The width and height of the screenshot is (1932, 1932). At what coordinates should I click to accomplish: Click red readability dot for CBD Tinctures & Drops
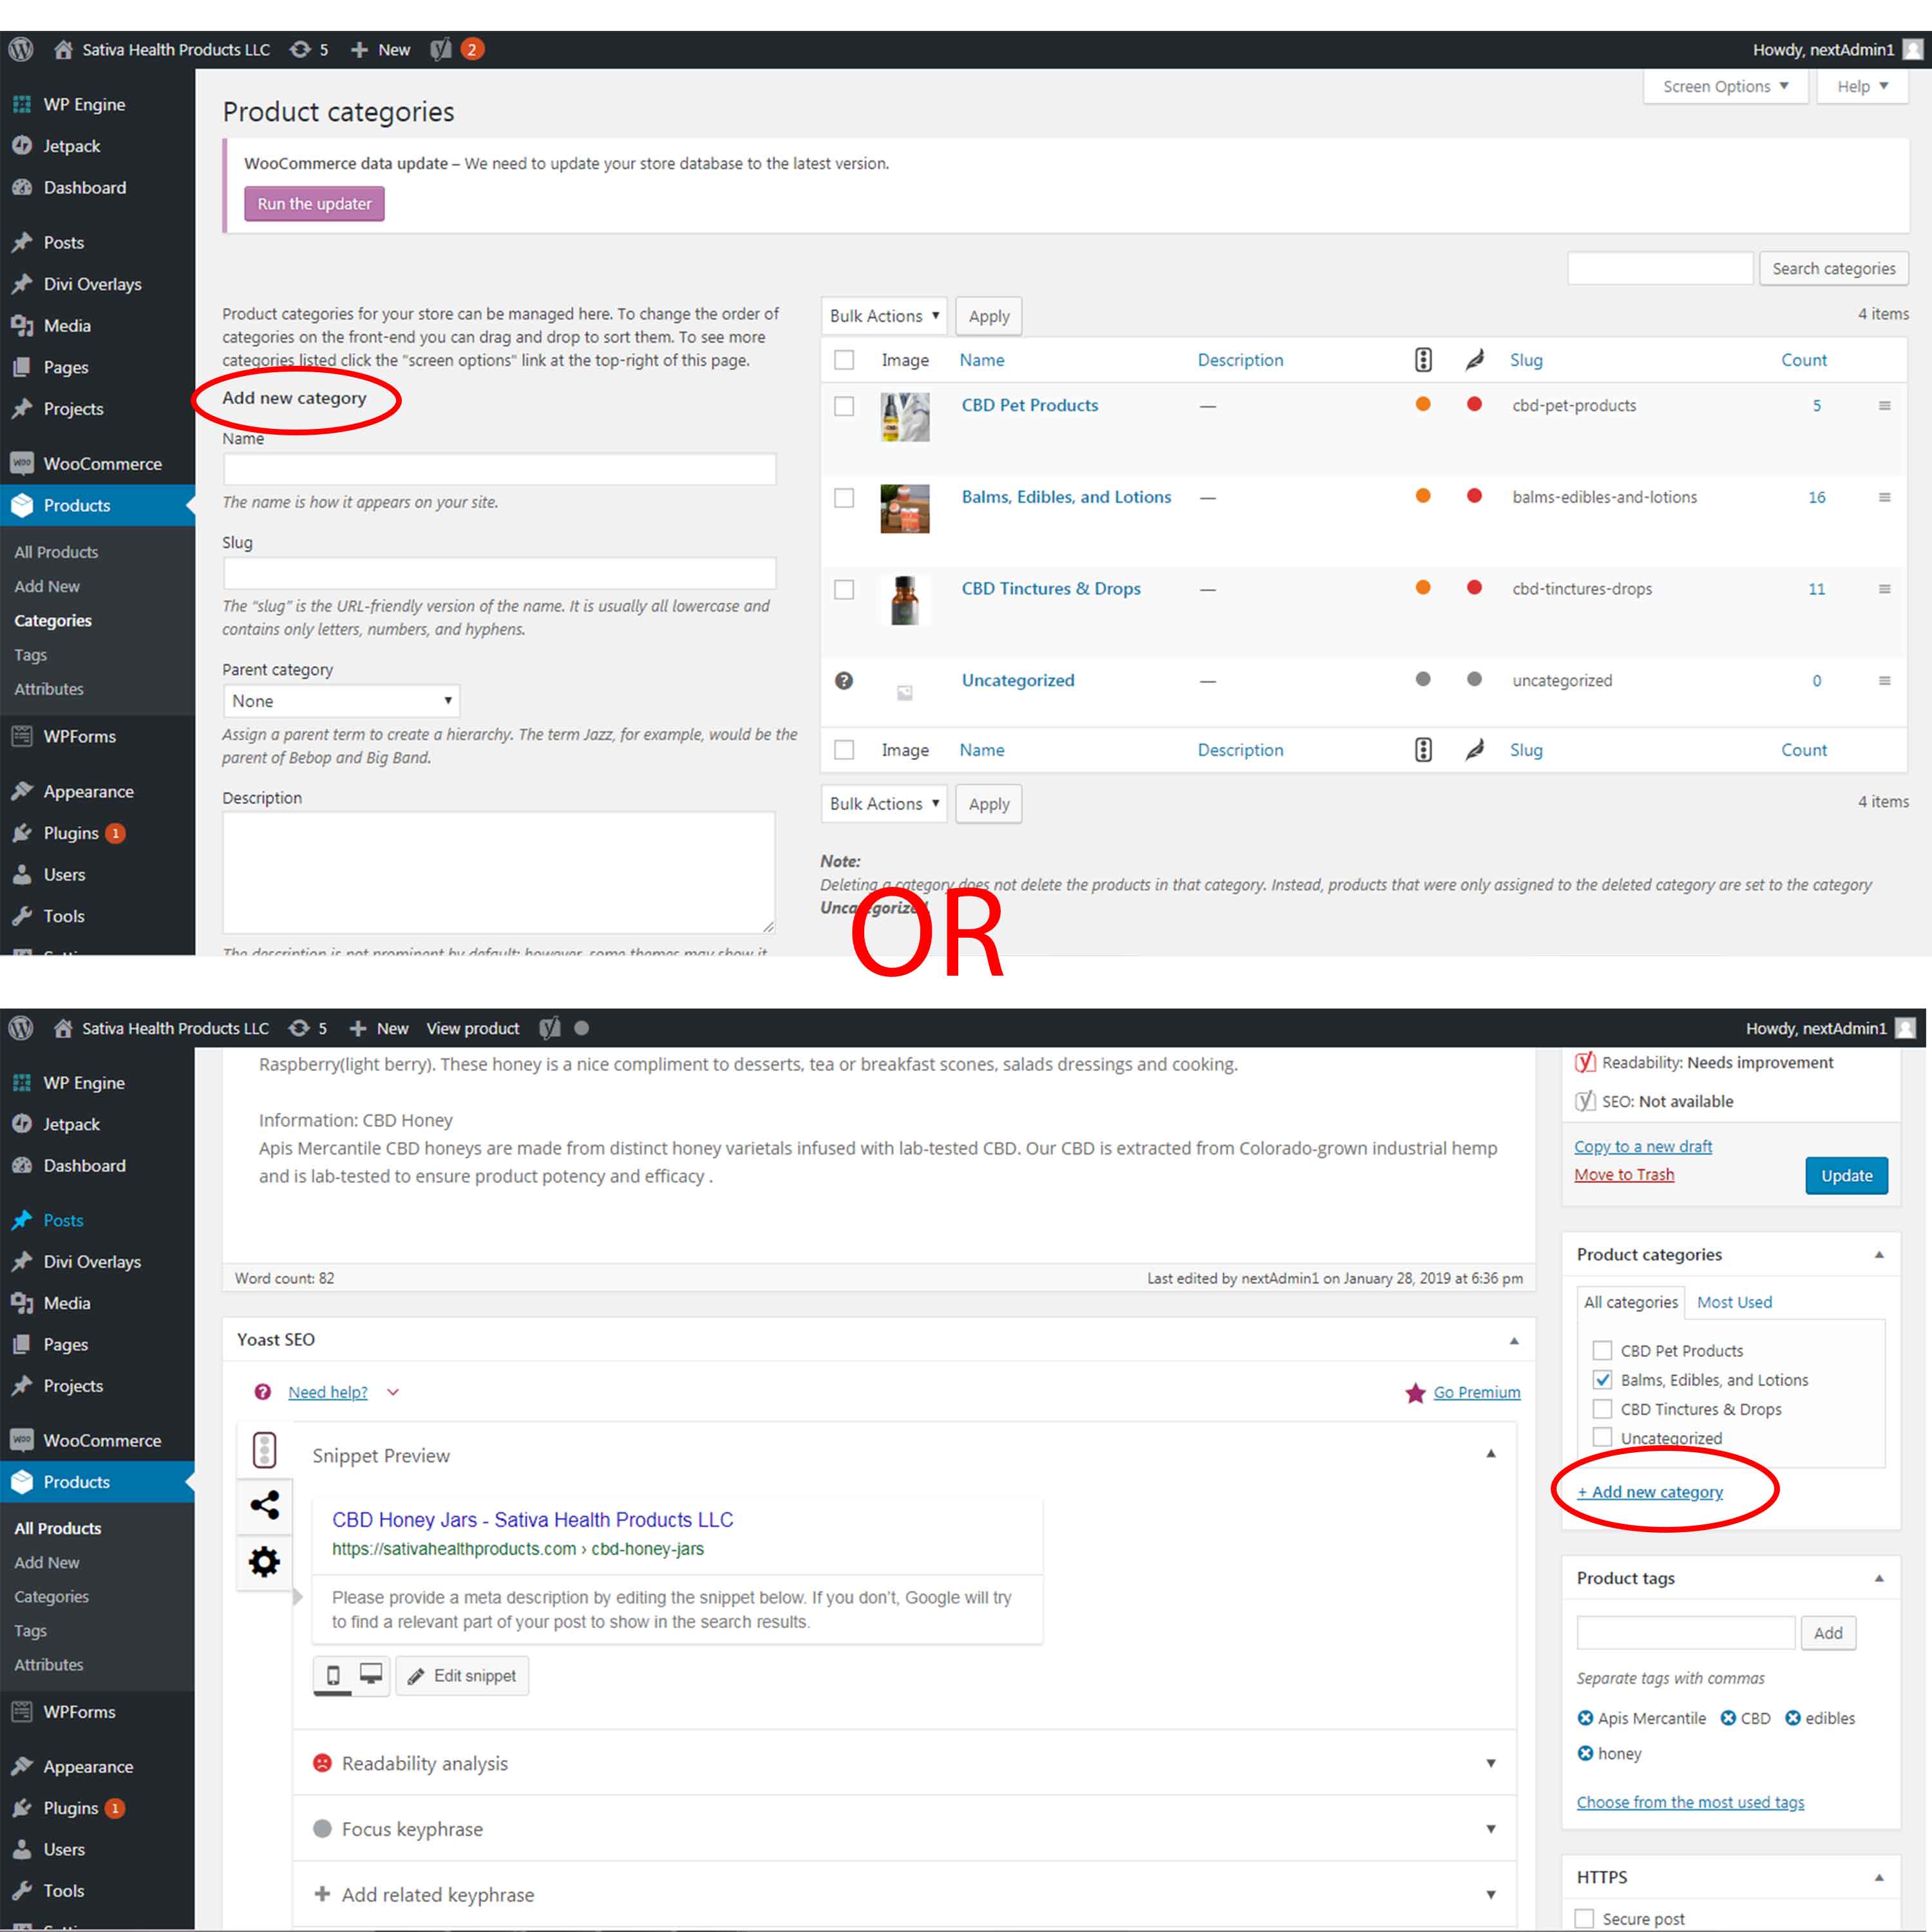[1474, 588]
